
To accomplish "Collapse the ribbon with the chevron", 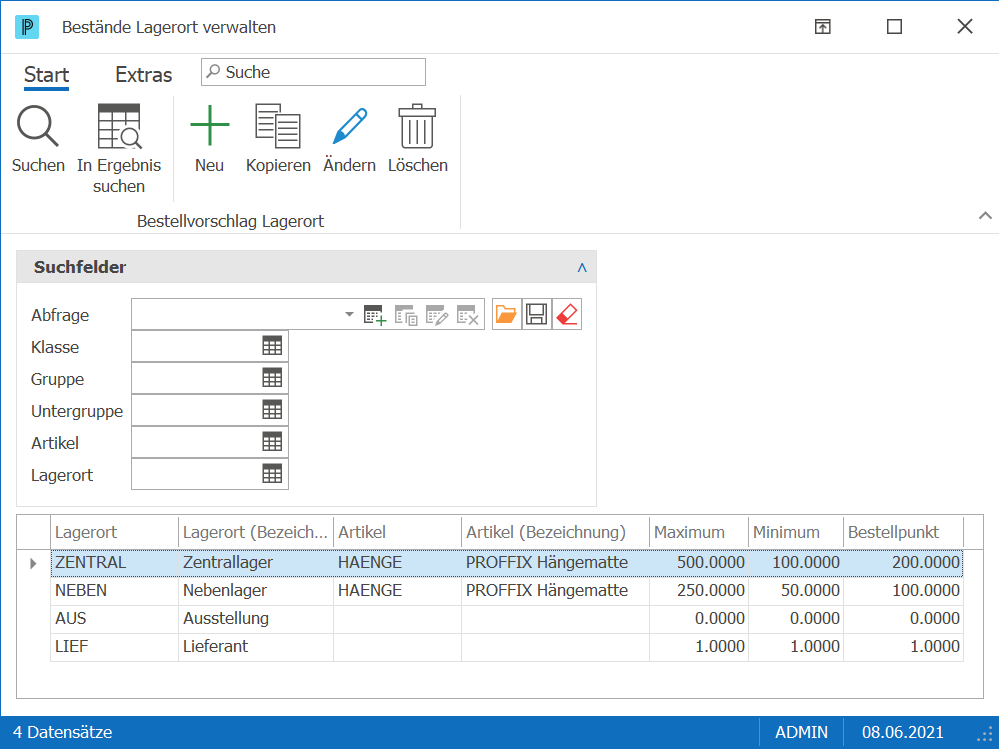I will 985,215.
